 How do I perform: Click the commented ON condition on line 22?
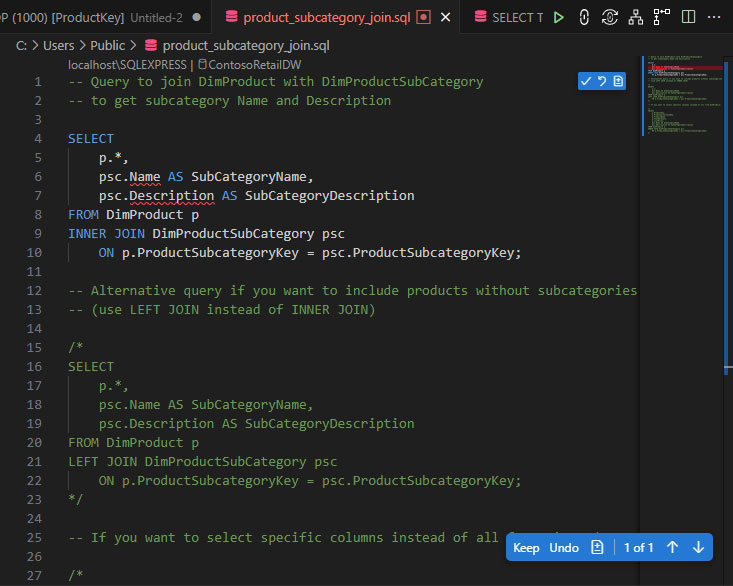pos(310,481)
